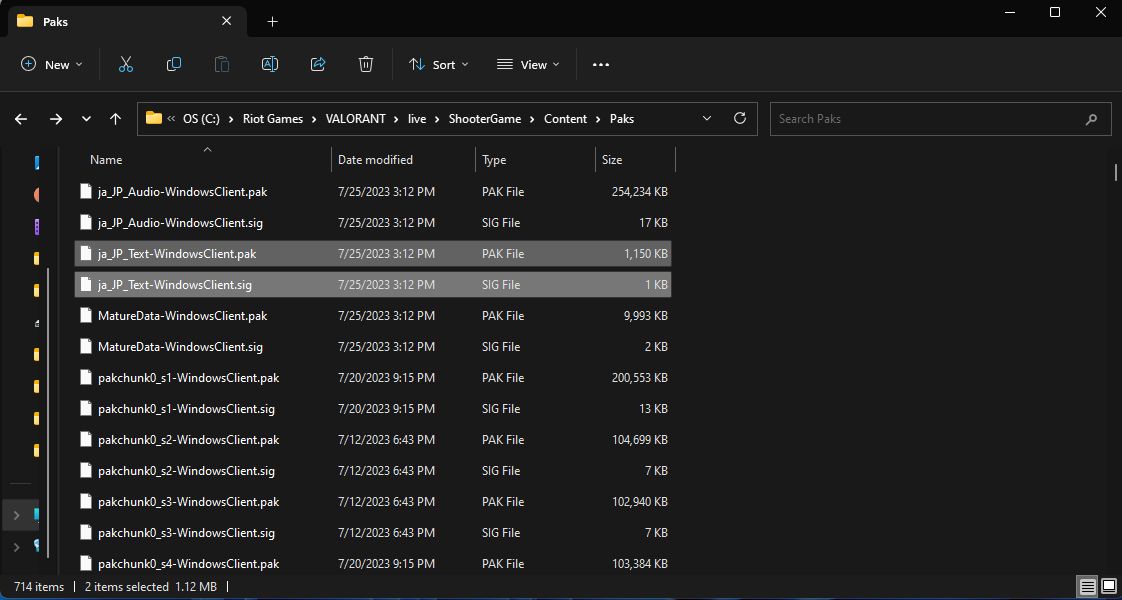The width and height of the screenshot is (1122, 600).
Task: Copy the selected files using the toolbar
Action: (x=174, y=64)
